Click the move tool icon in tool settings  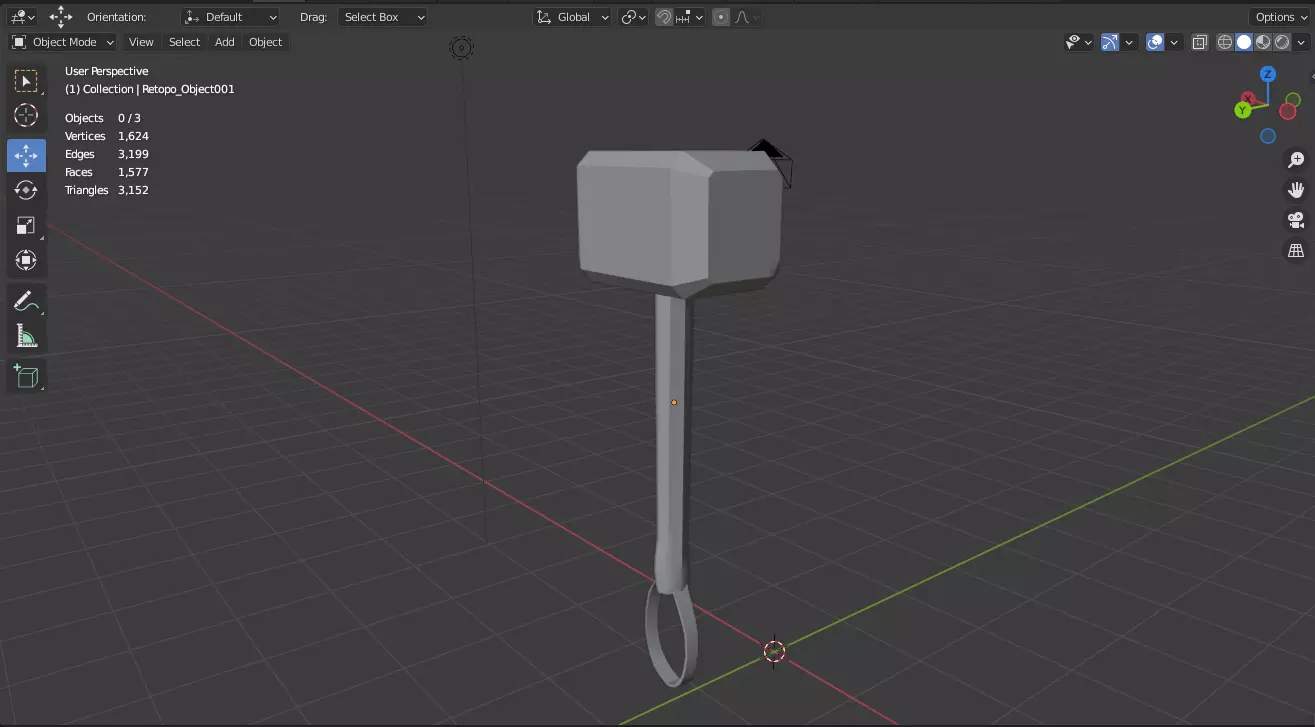tap(61, 17)
